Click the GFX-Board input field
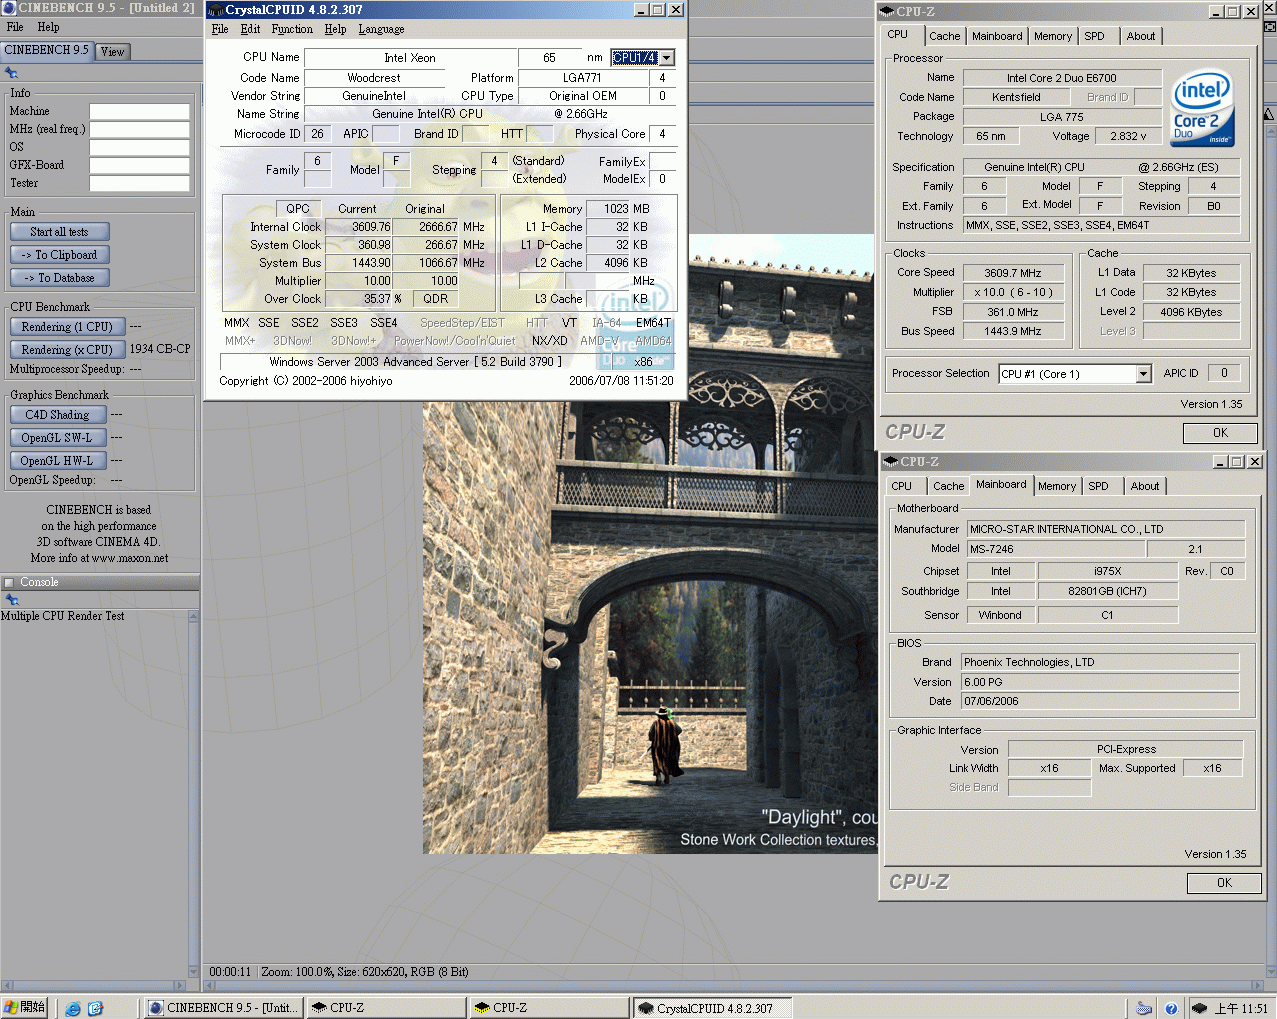The width and height of the screenshot is (1277, 1019). tap(140, 166)
